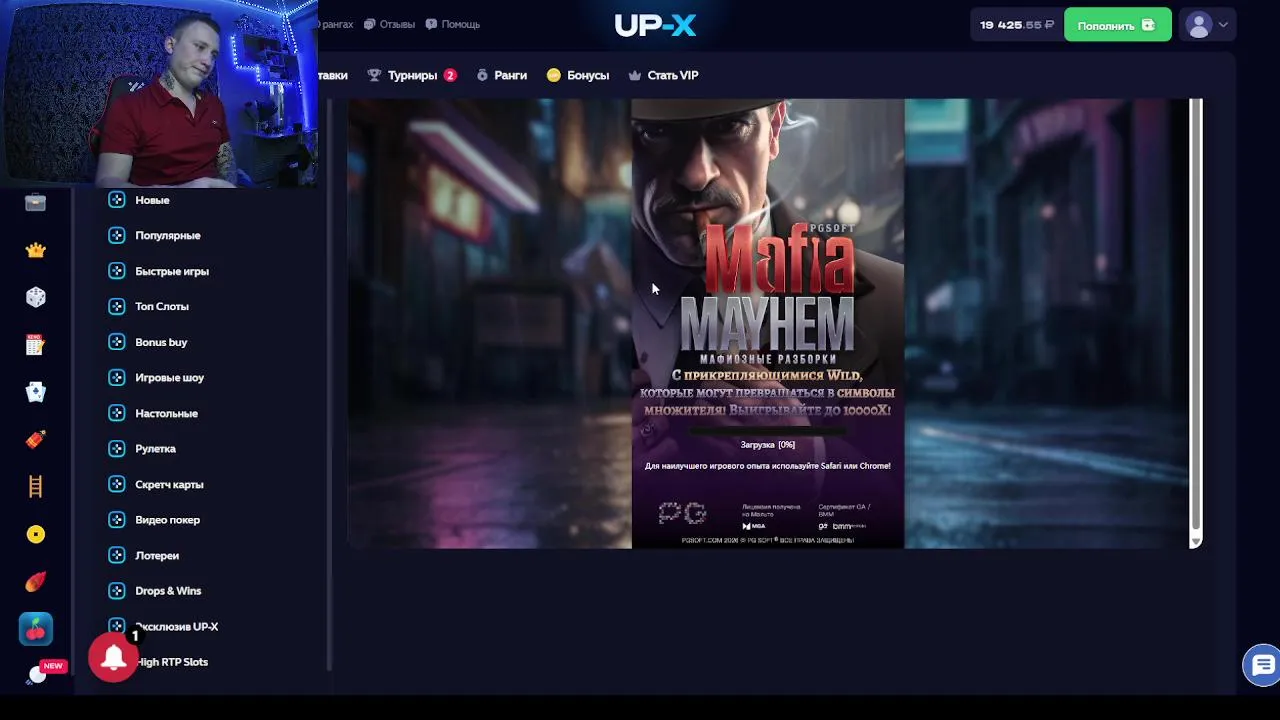Click the trophy icon beside Турниры
Screen dimensions: 1280x720
[x=374, y=75]
